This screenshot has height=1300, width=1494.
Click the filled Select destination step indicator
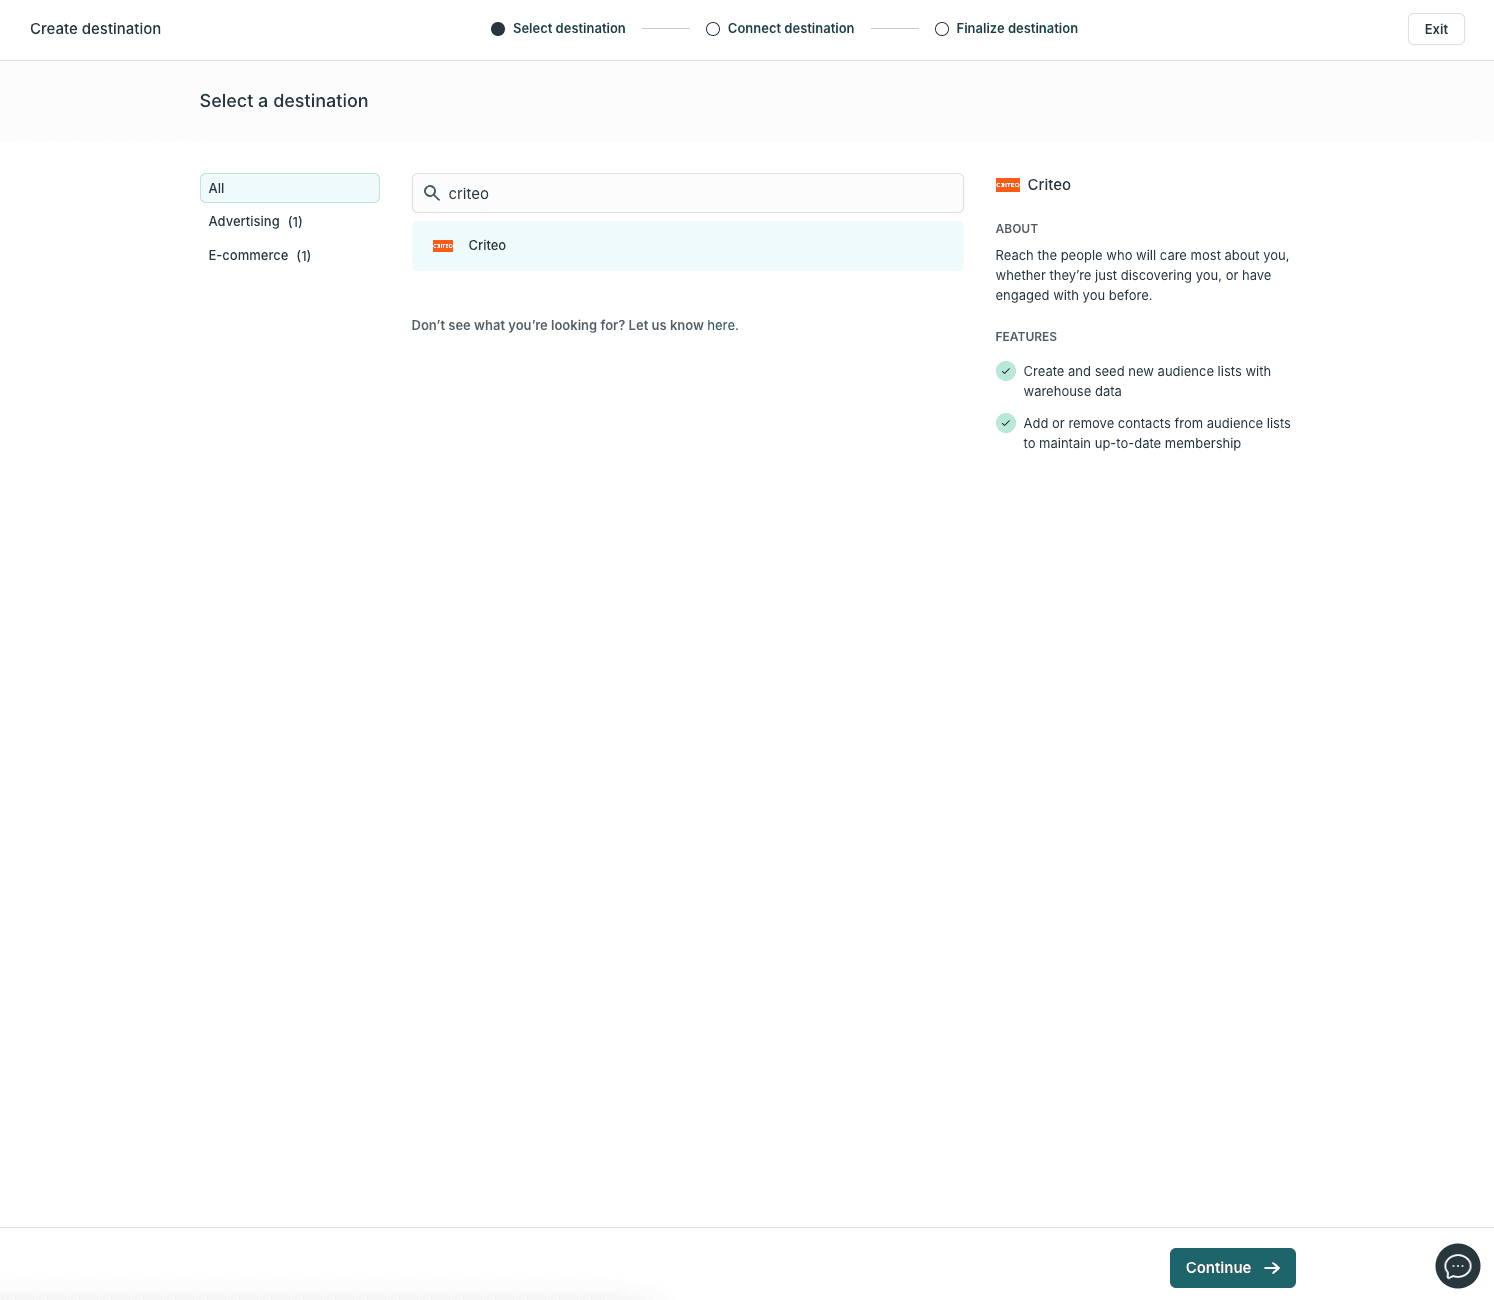(497, 29)
